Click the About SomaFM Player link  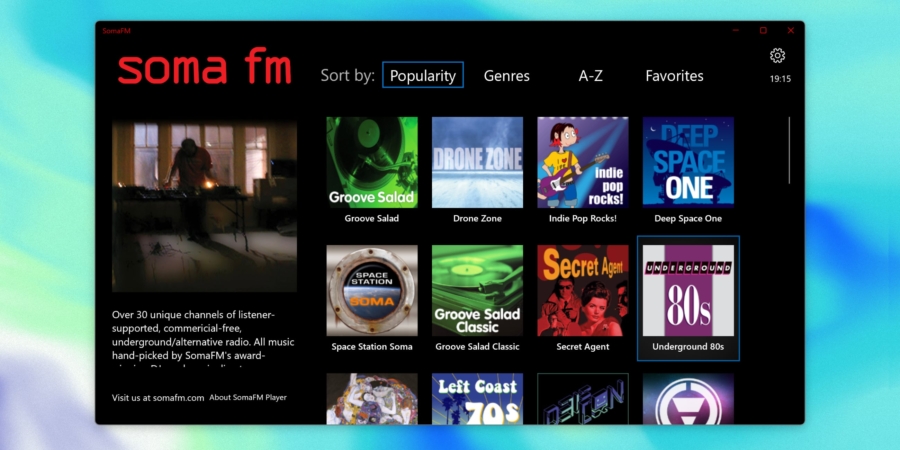pyautogui.click(x=248, y=397)
